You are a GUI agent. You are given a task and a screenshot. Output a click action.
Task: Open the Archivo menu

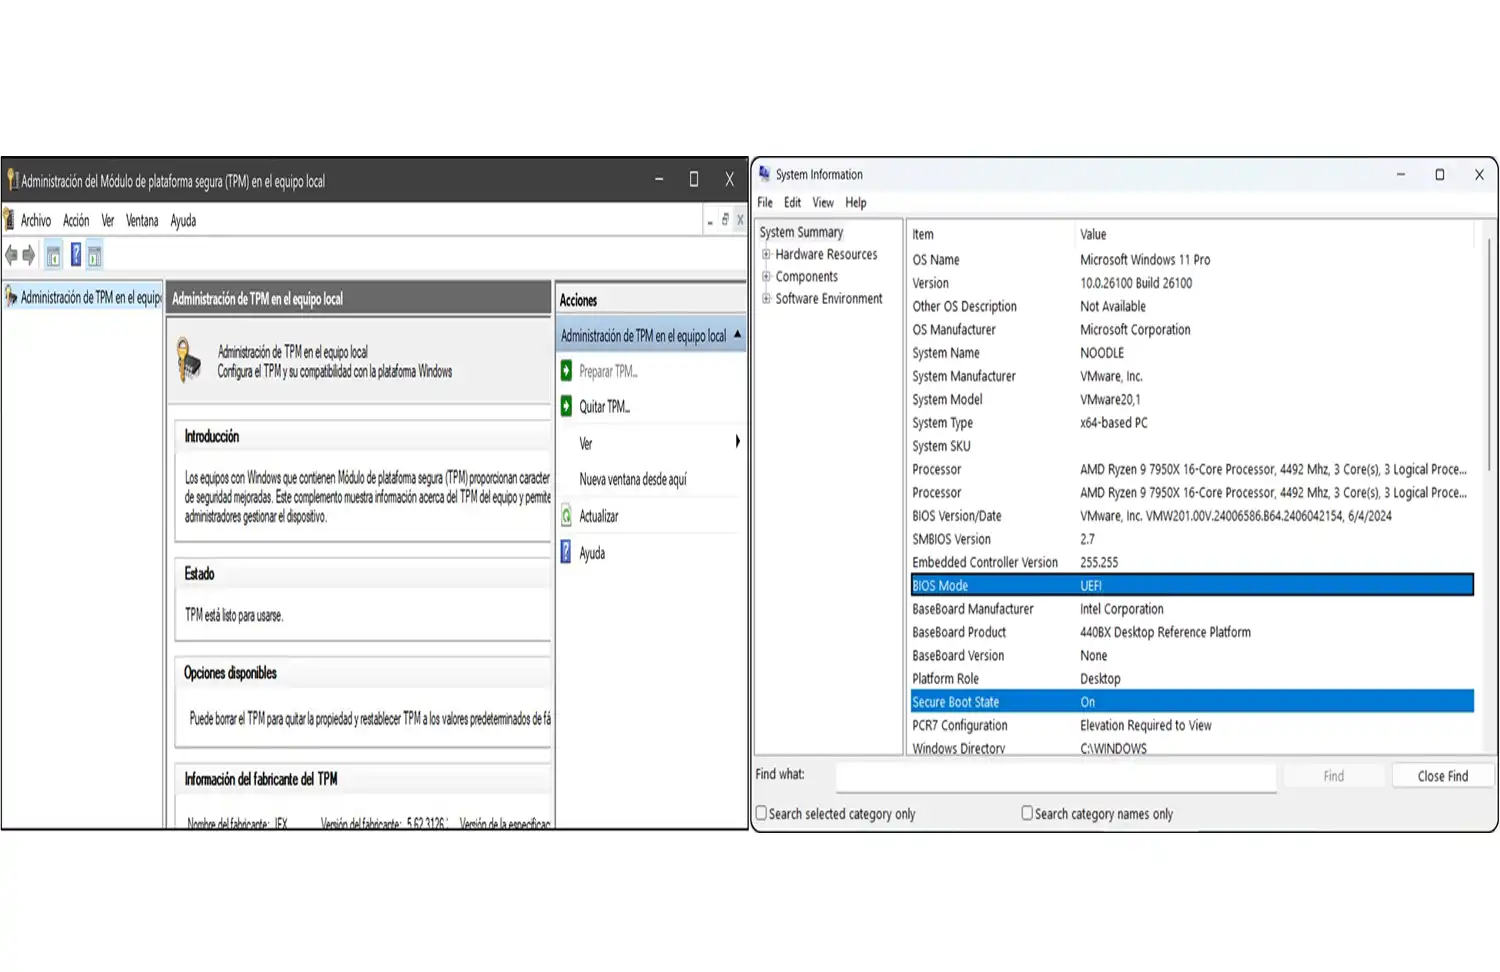[x=36, y=221]
